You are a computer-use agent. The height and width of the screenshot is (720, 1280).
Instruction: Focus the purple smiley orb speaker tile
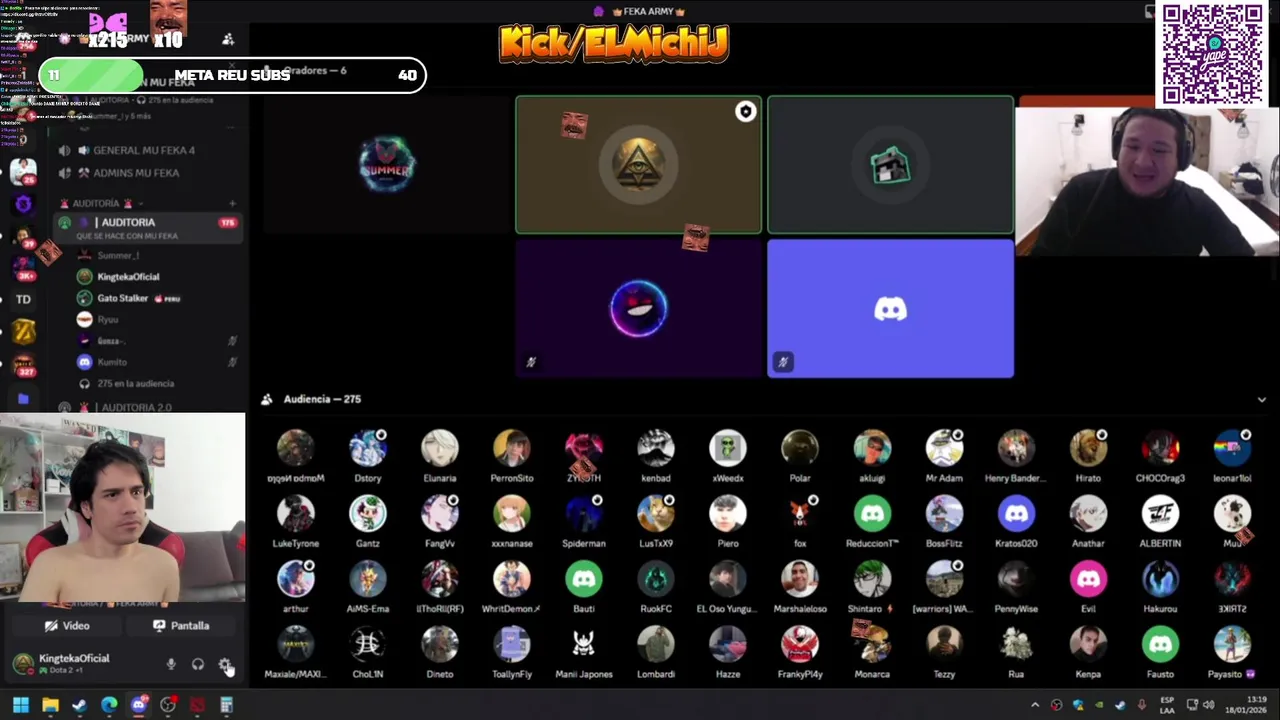[638, 308]
